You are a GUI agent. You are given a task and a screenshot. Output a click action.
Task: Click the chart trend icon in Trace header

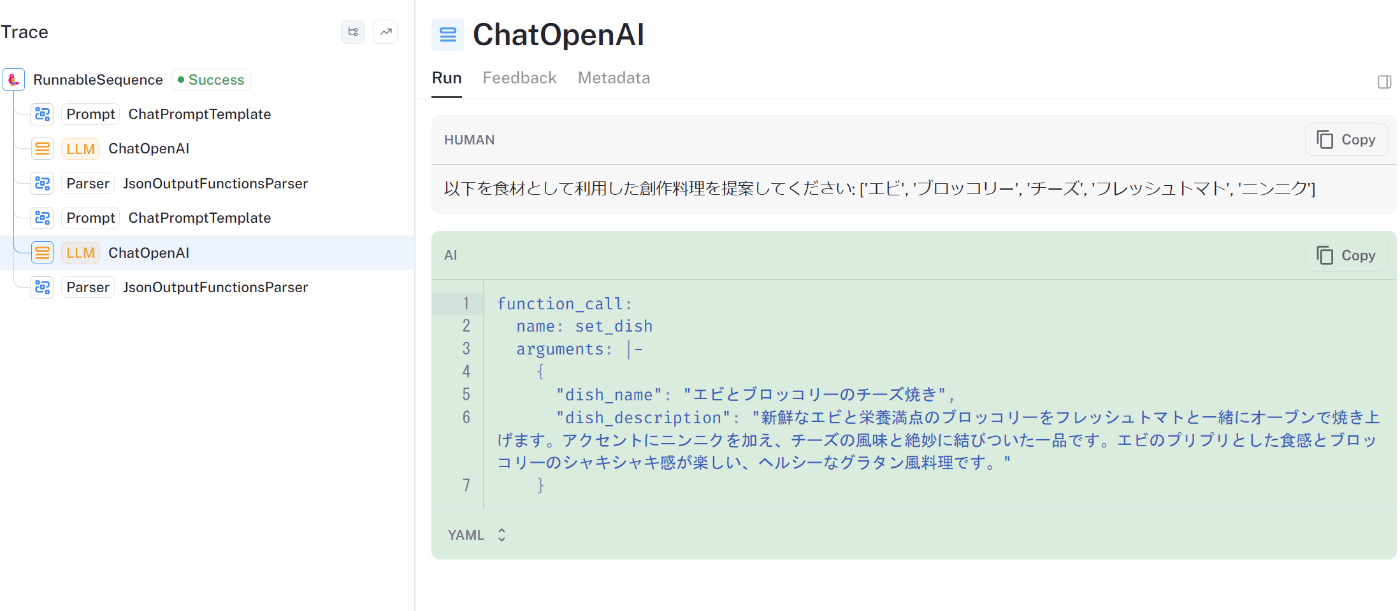[x=386, y=32]
